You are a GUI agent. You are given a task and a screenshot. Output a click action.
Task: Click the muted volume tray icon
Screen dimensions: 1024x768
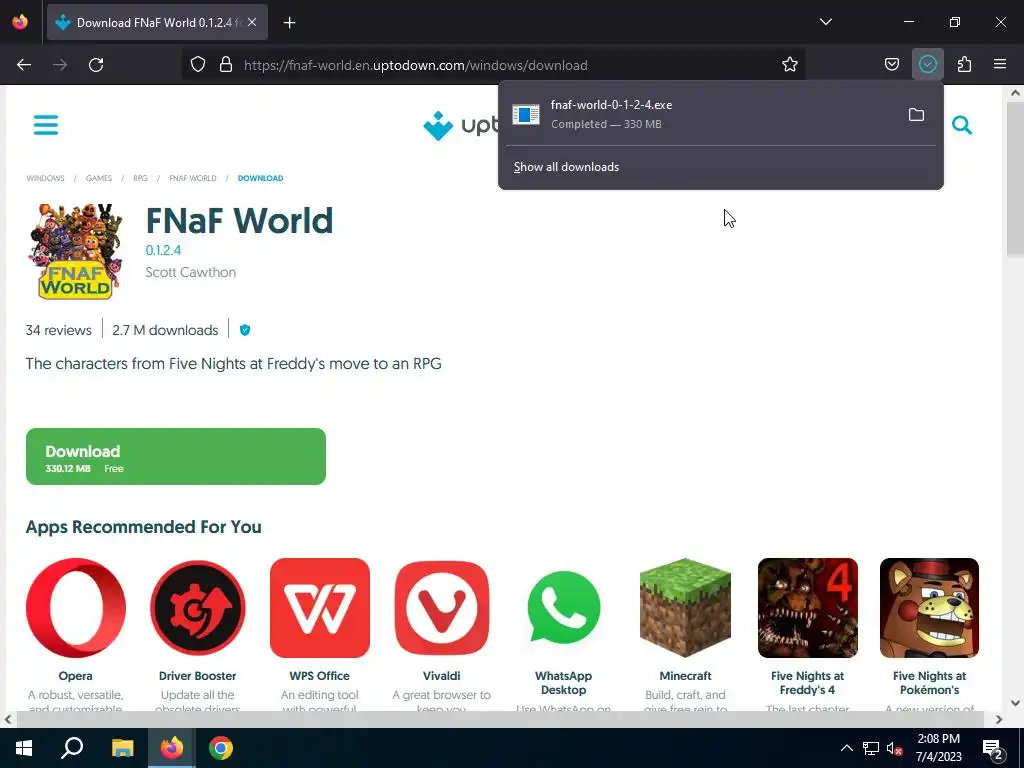coord(895,748)
